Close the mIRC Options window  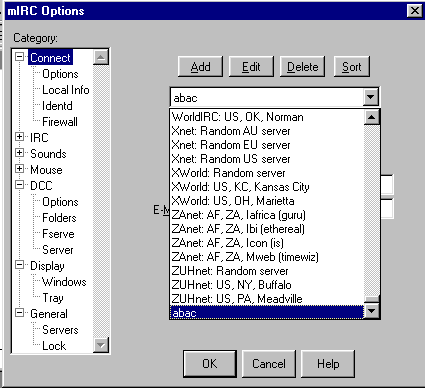coord(415,10)
